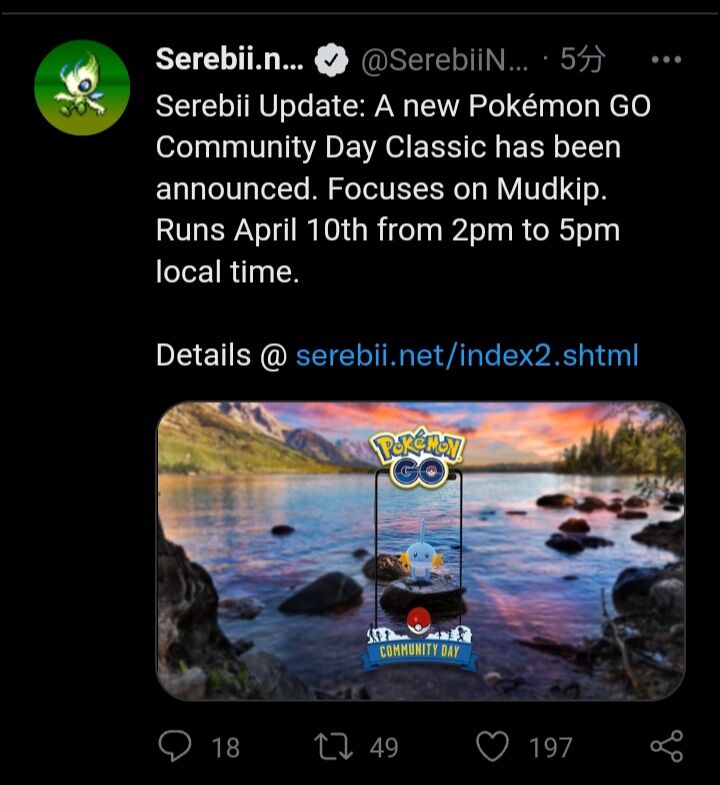Screen dimensions: 720x785
Task: Click the Serebii.n... display name
Action: pos(229,60)
